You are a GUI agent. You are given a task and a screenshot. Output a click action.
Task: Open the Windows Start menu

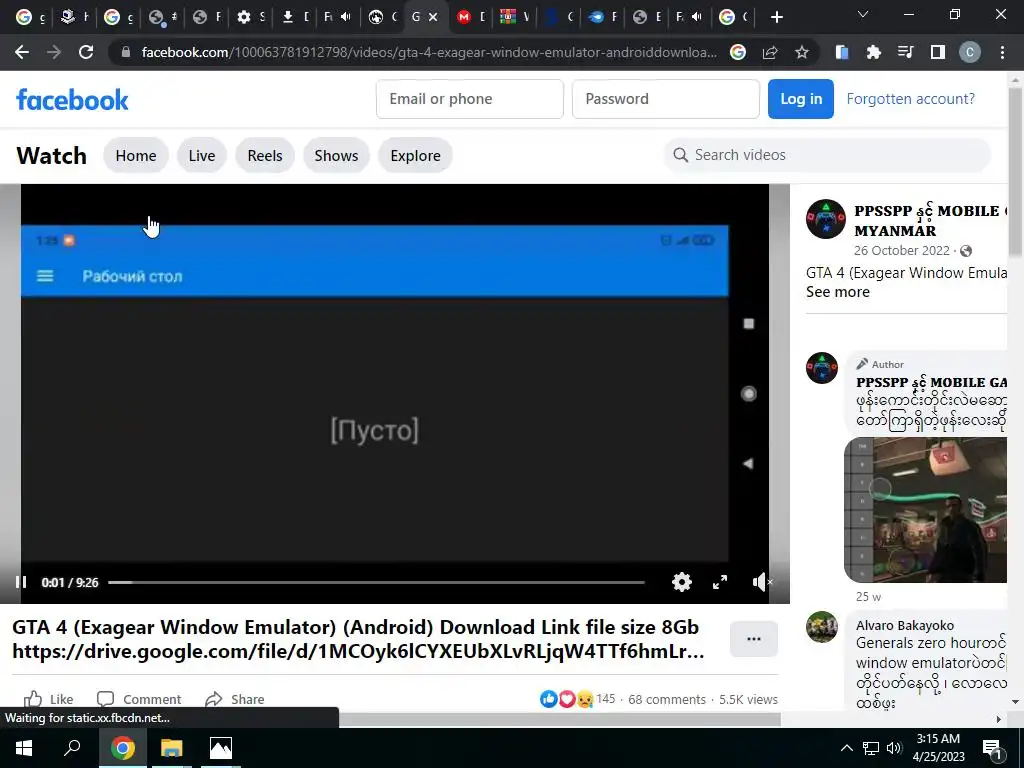(x=24, y=748)
